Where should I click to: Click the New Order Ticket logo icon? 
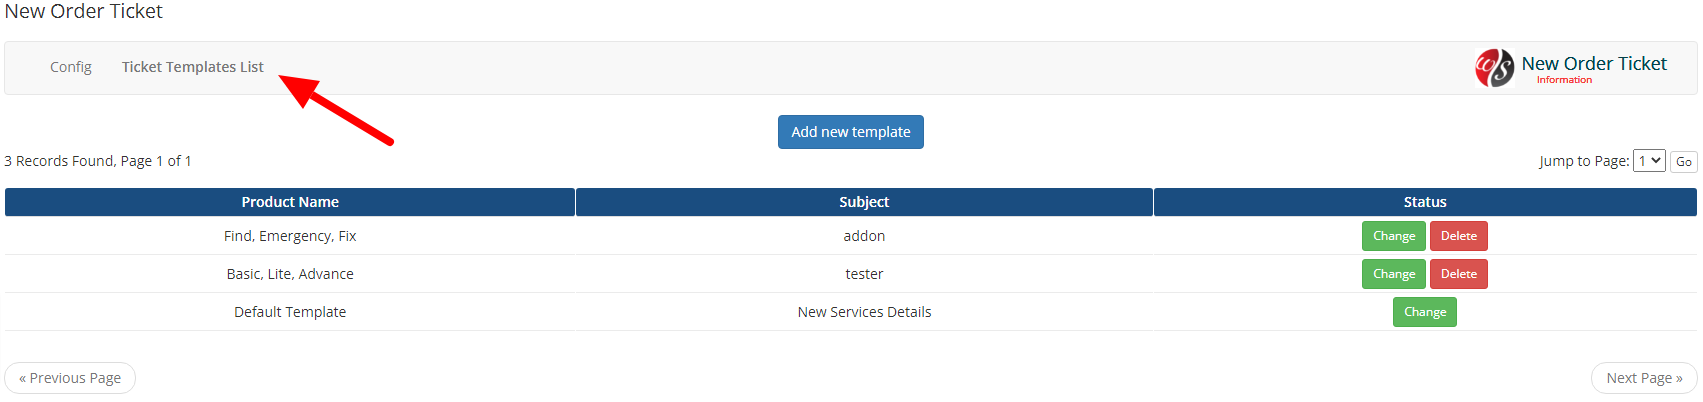1494,68
